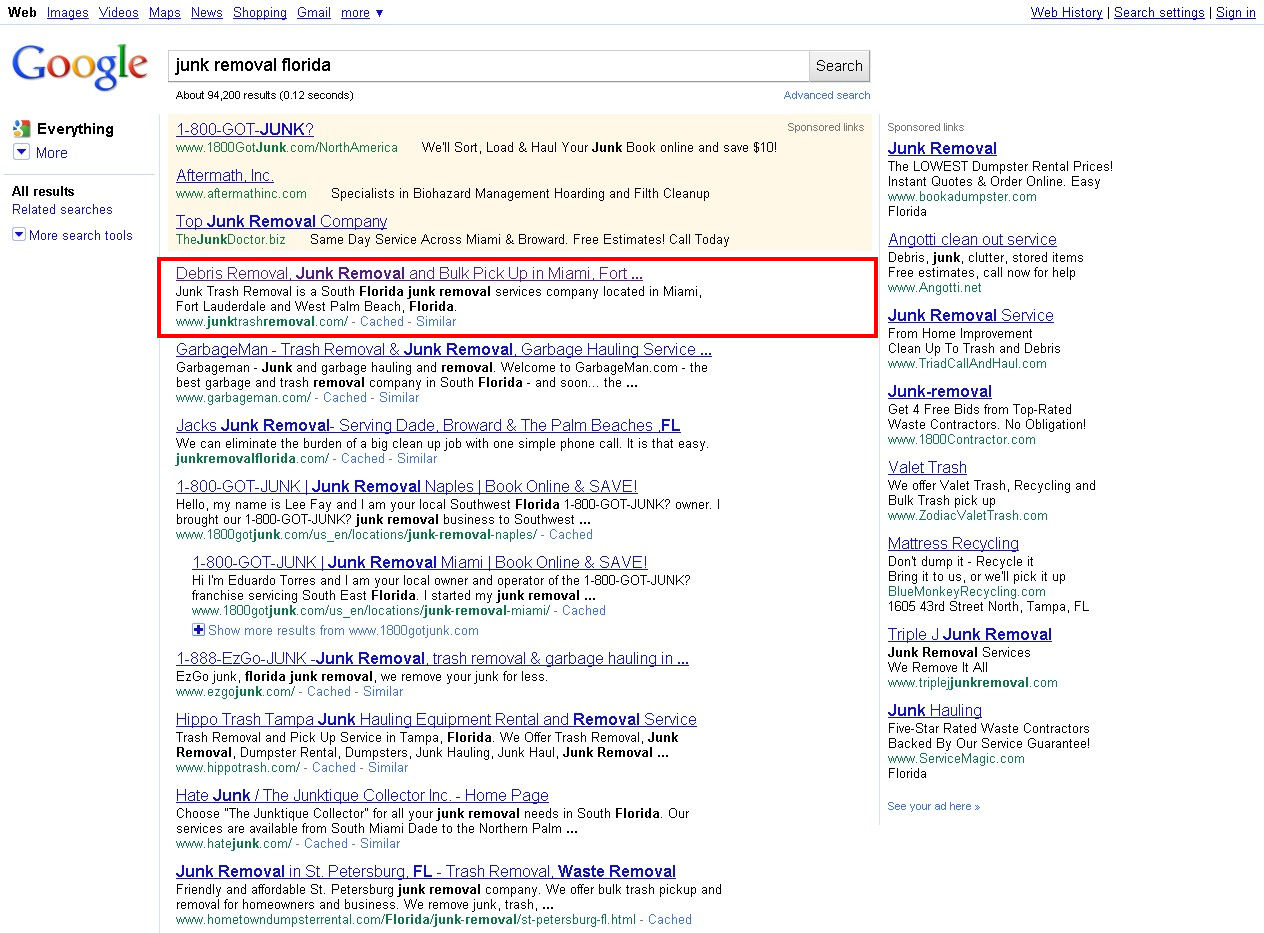Select Everything in left sidebar
The height and width of the screenshot is (933, 1264).
(75, 129)
